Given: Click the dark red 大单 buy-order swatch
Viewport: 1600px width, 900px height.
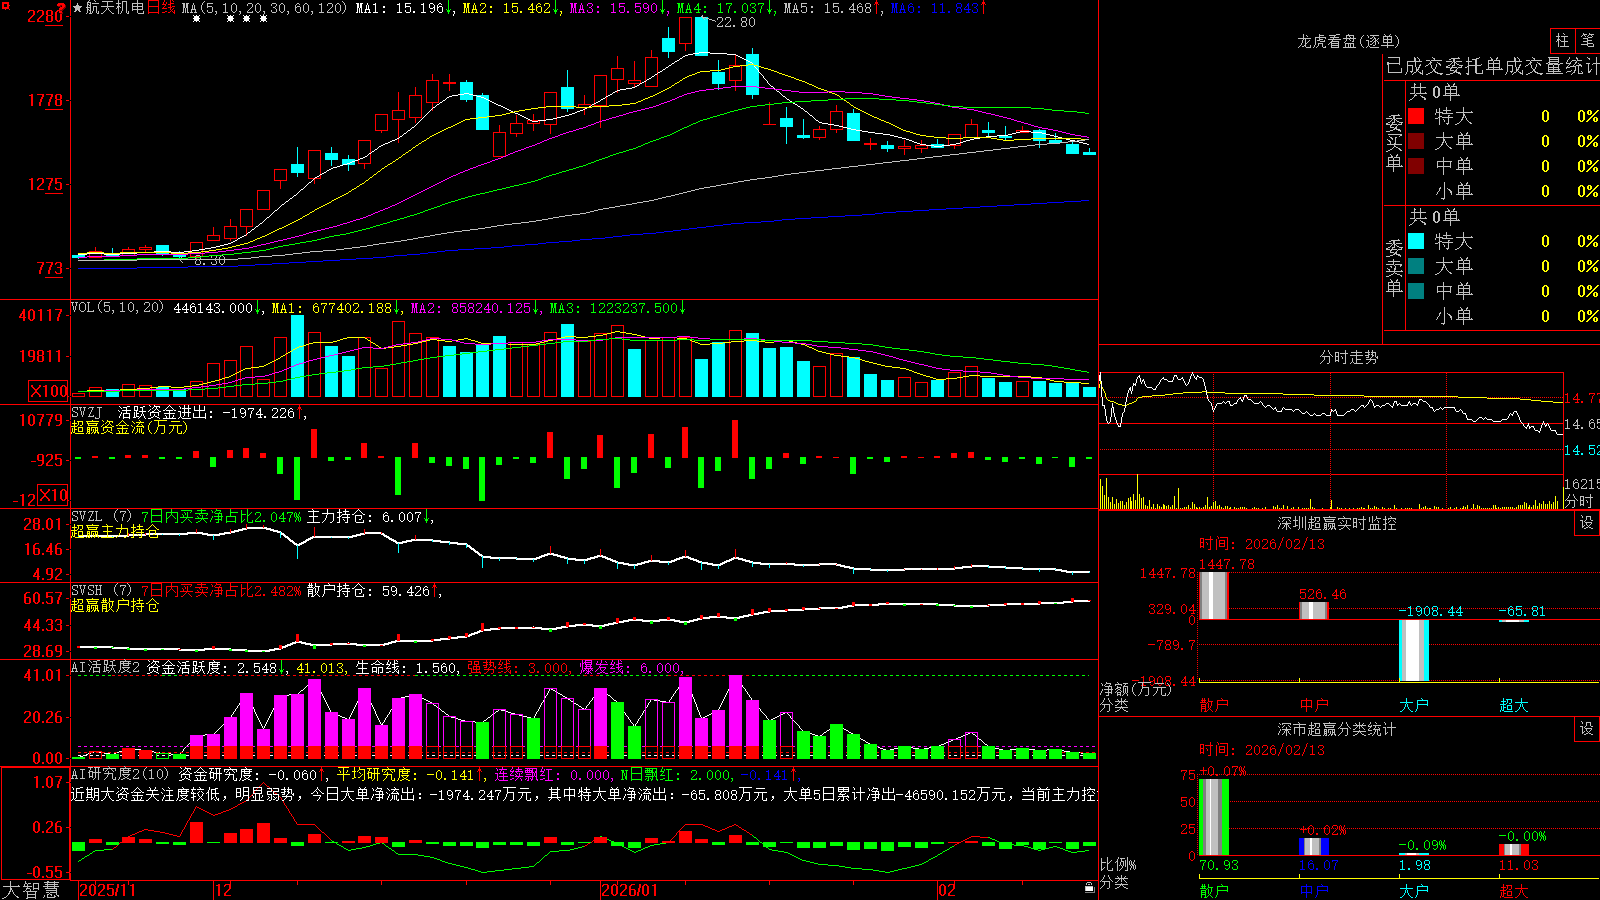Looking at the screenshot, I should (x=1416, y=141).
